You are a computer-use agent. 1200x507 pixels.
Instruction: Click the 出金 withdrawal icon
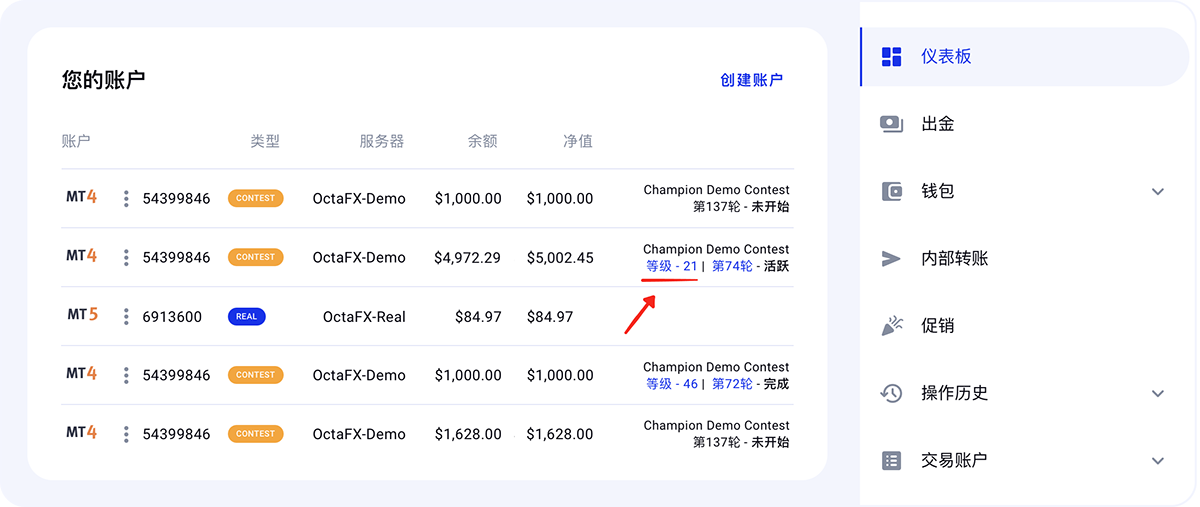pos(891,124)
